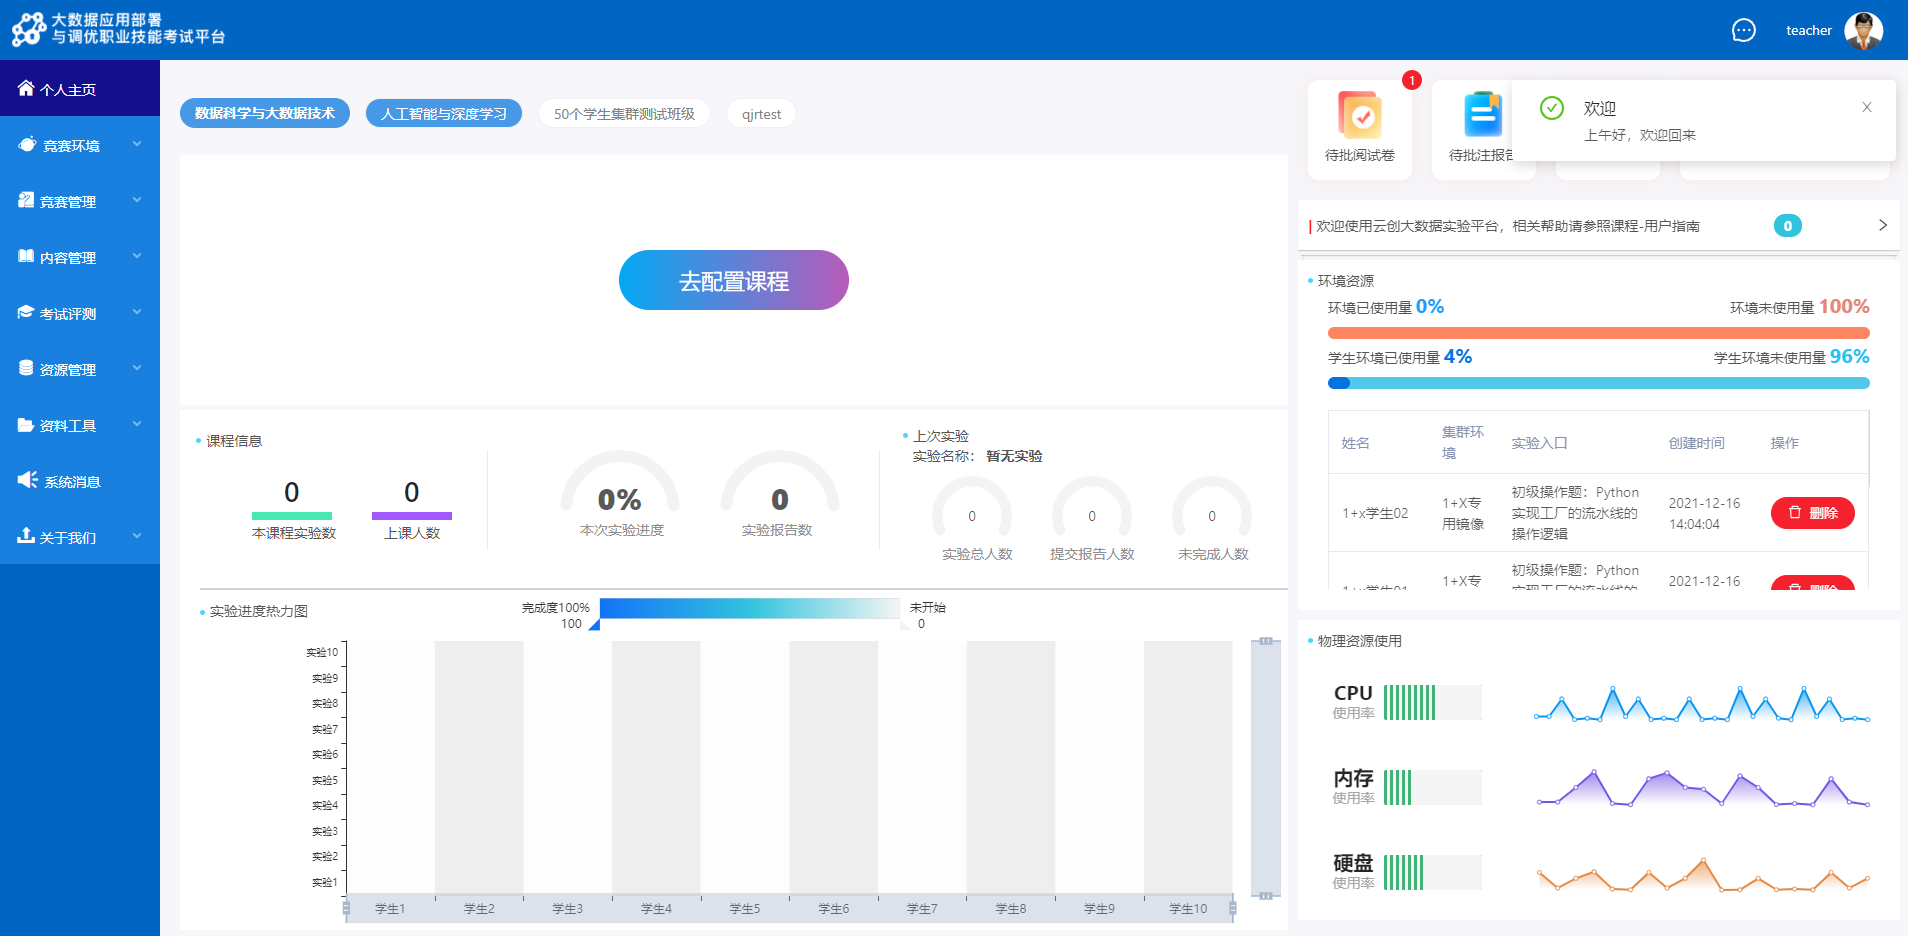Expand the 内容管理 sidebar menu

pyautogui.click(x=80, y=257)
